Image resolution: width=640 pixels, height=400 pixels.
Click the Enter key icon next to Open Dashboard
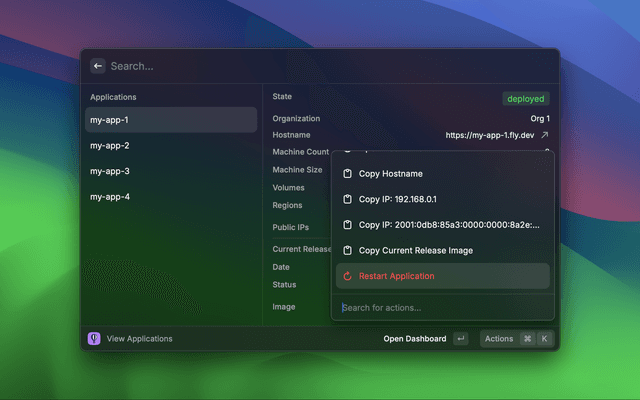460,339
